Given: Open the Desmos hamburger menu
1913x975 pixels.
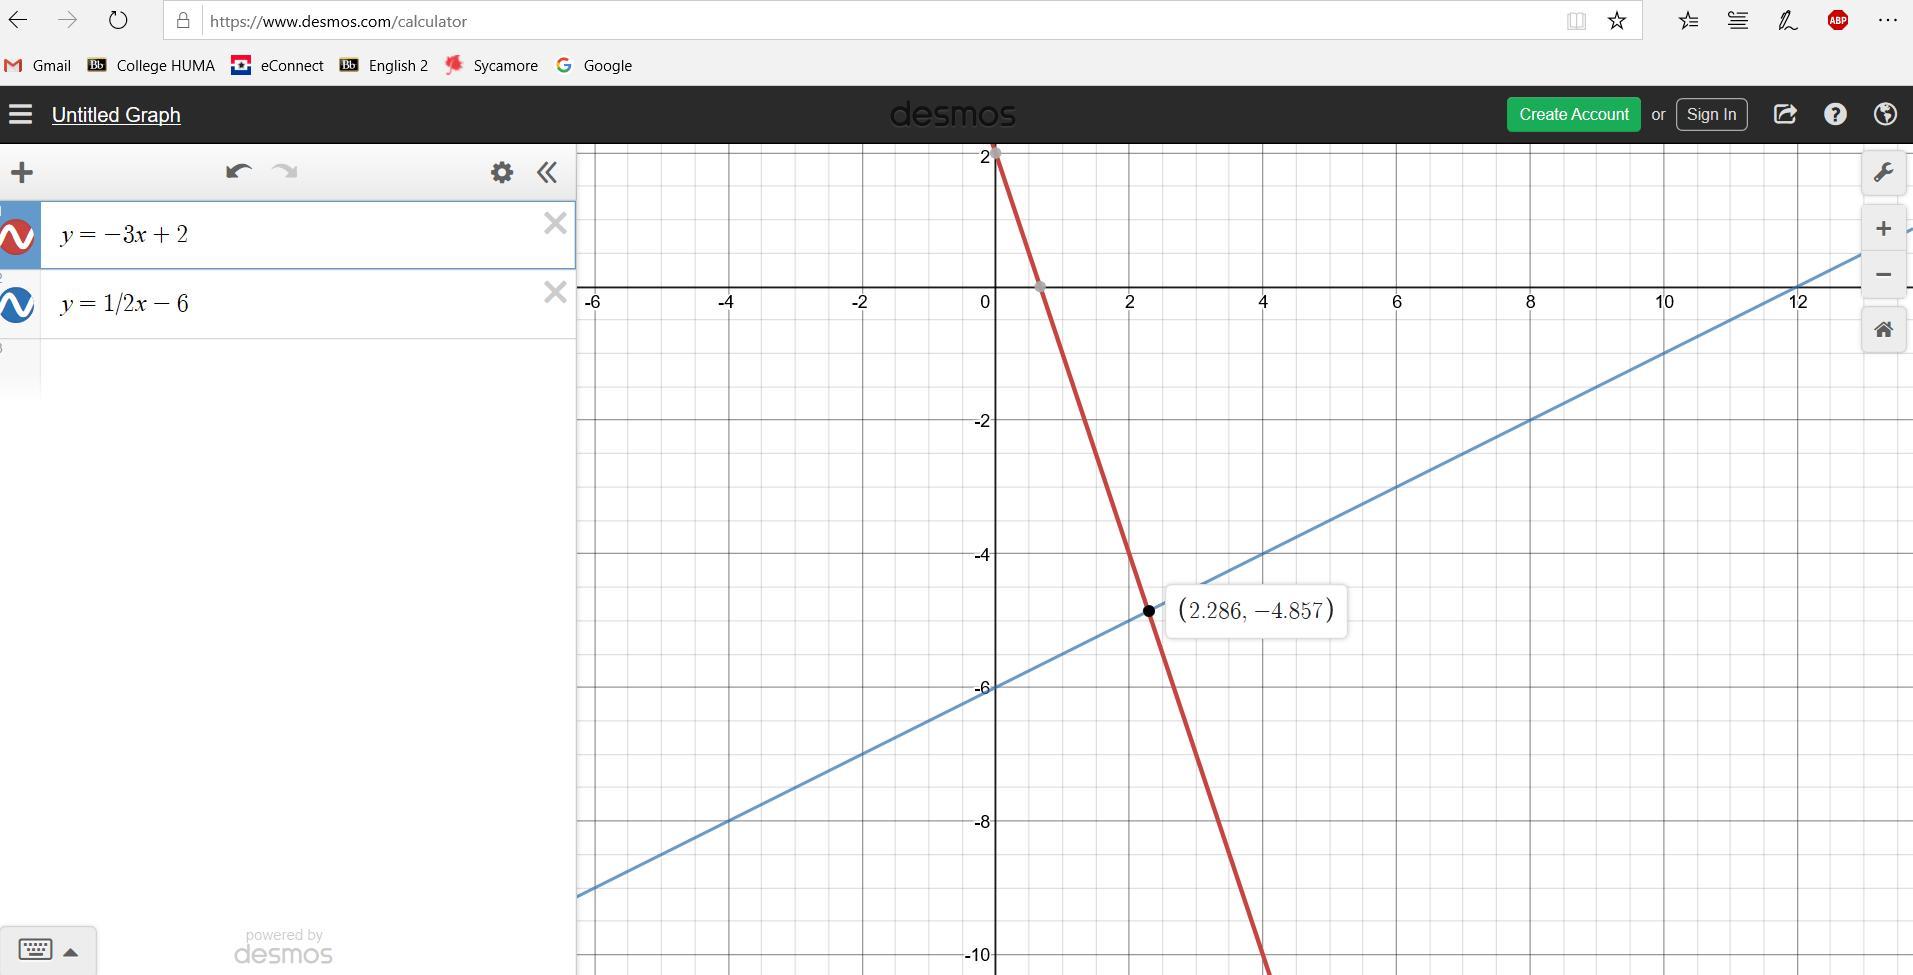Looking at the screenshot, I should point(20,115).
